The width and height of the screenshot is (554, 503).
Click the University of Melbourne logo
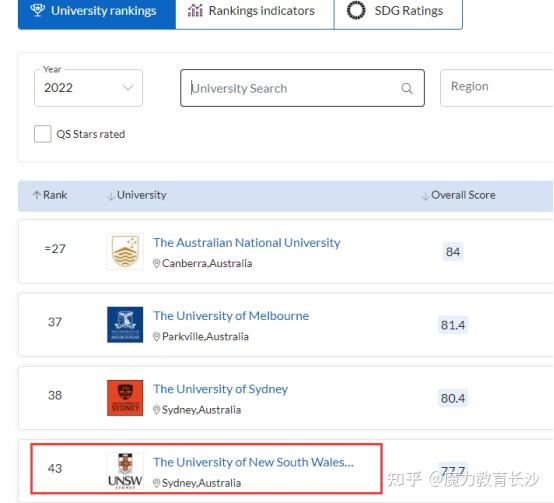tap(125, 325)
